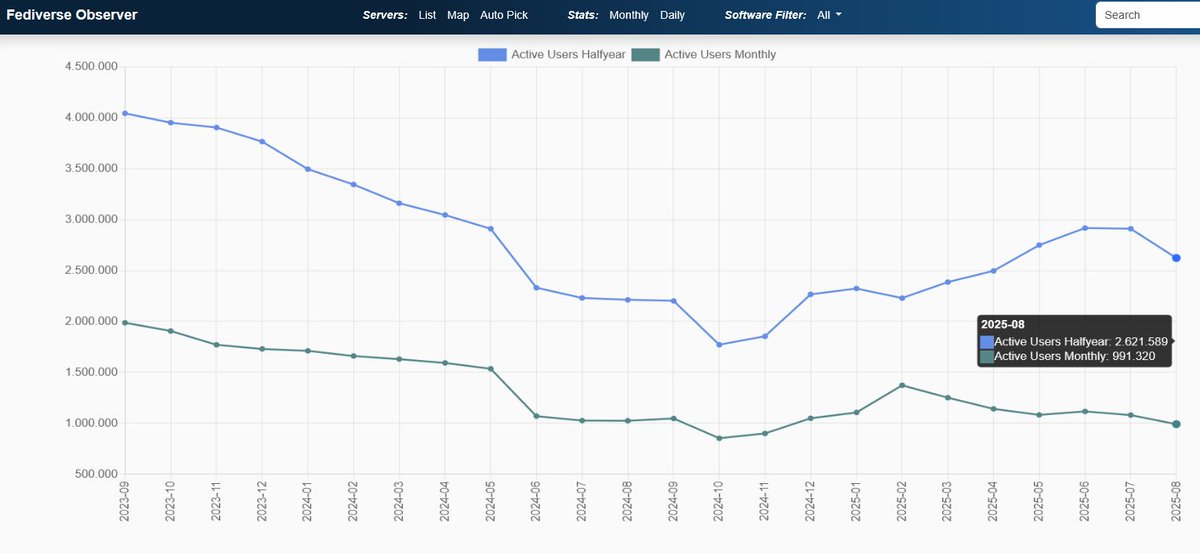Click the Stats: label in the navbar
This screenshot has width=1200, height=553.
582,15
